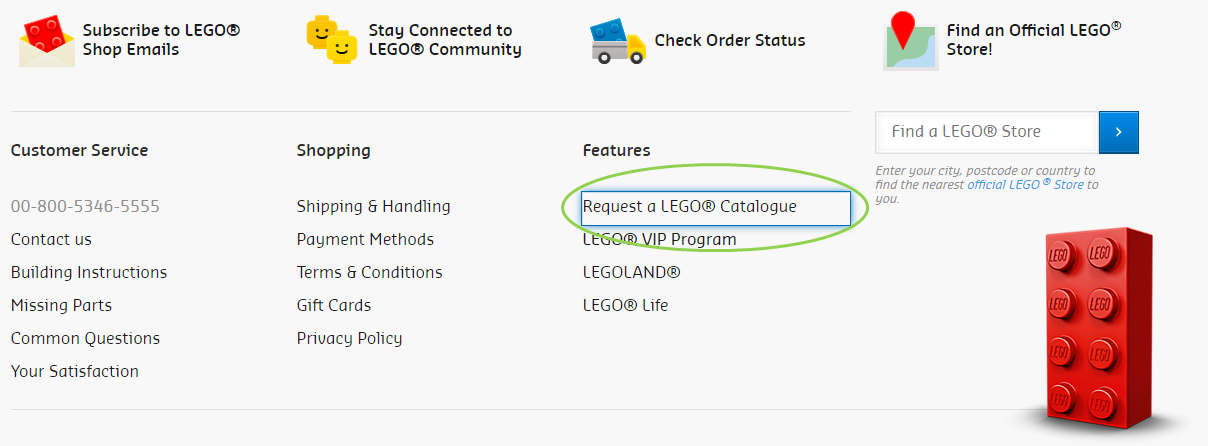Screen dimensions: 1208x446
Task: Go to Building Instructions
Action: [89, 273]
